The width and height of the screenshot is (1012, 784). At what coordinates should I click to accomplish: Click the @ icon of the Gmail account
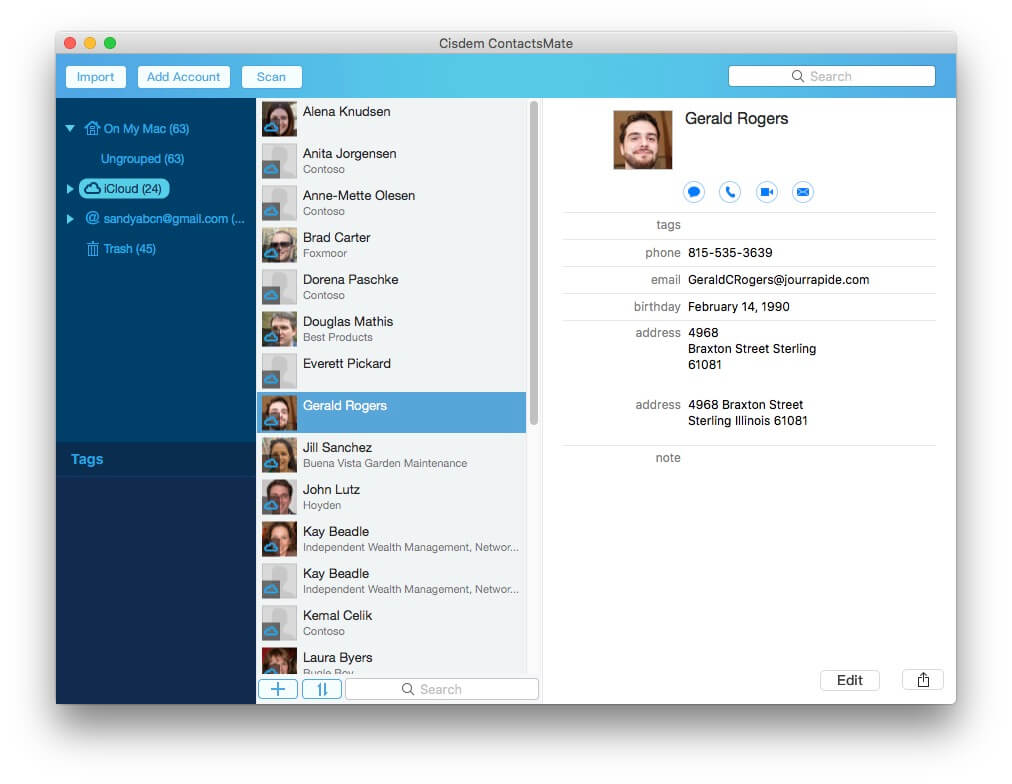92,218
